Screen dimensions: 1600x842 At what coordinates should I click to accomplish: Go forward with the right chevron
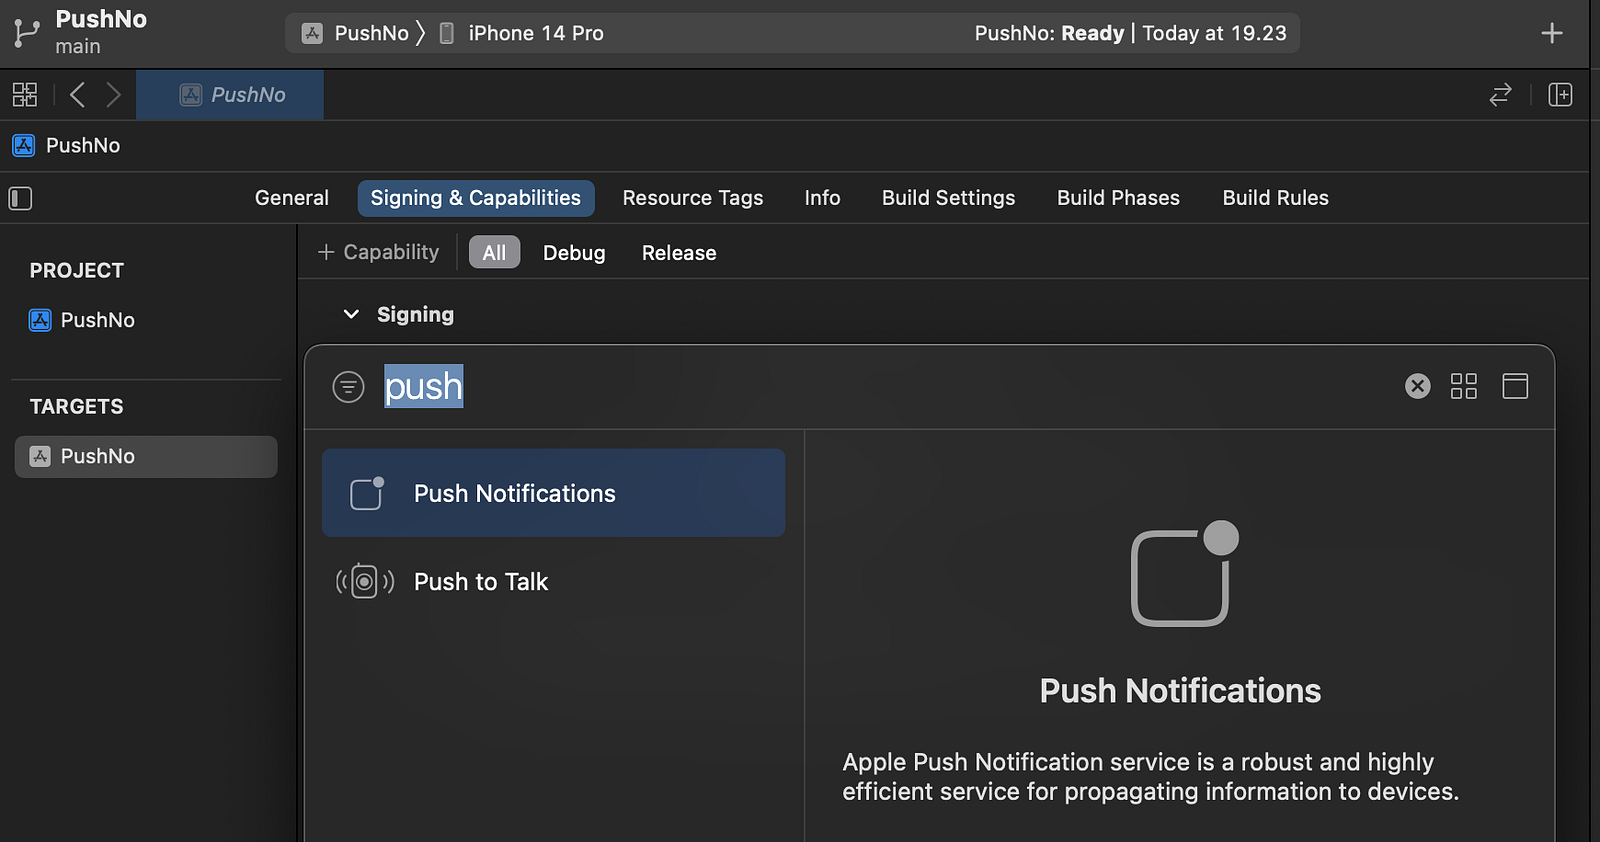coord(113,95)
